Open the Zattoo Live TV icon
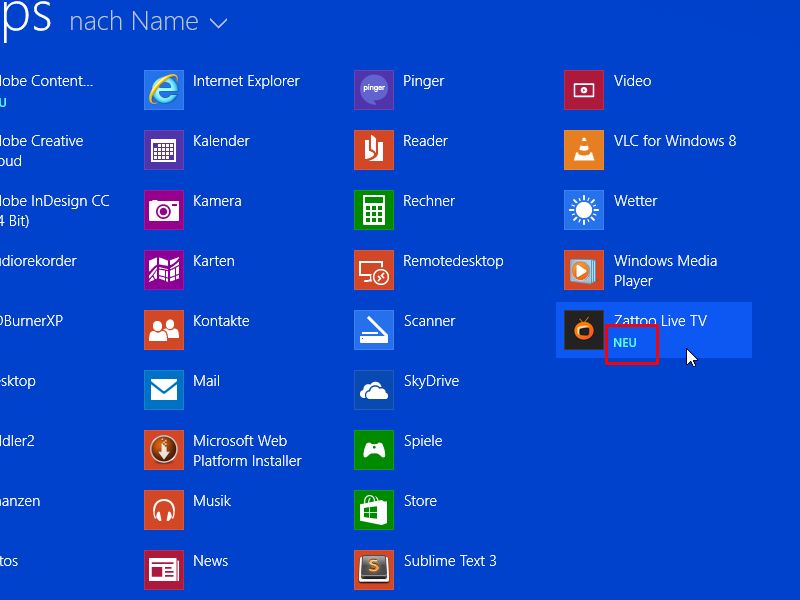This screenshot has width=800, height=600. coord(584,330)
